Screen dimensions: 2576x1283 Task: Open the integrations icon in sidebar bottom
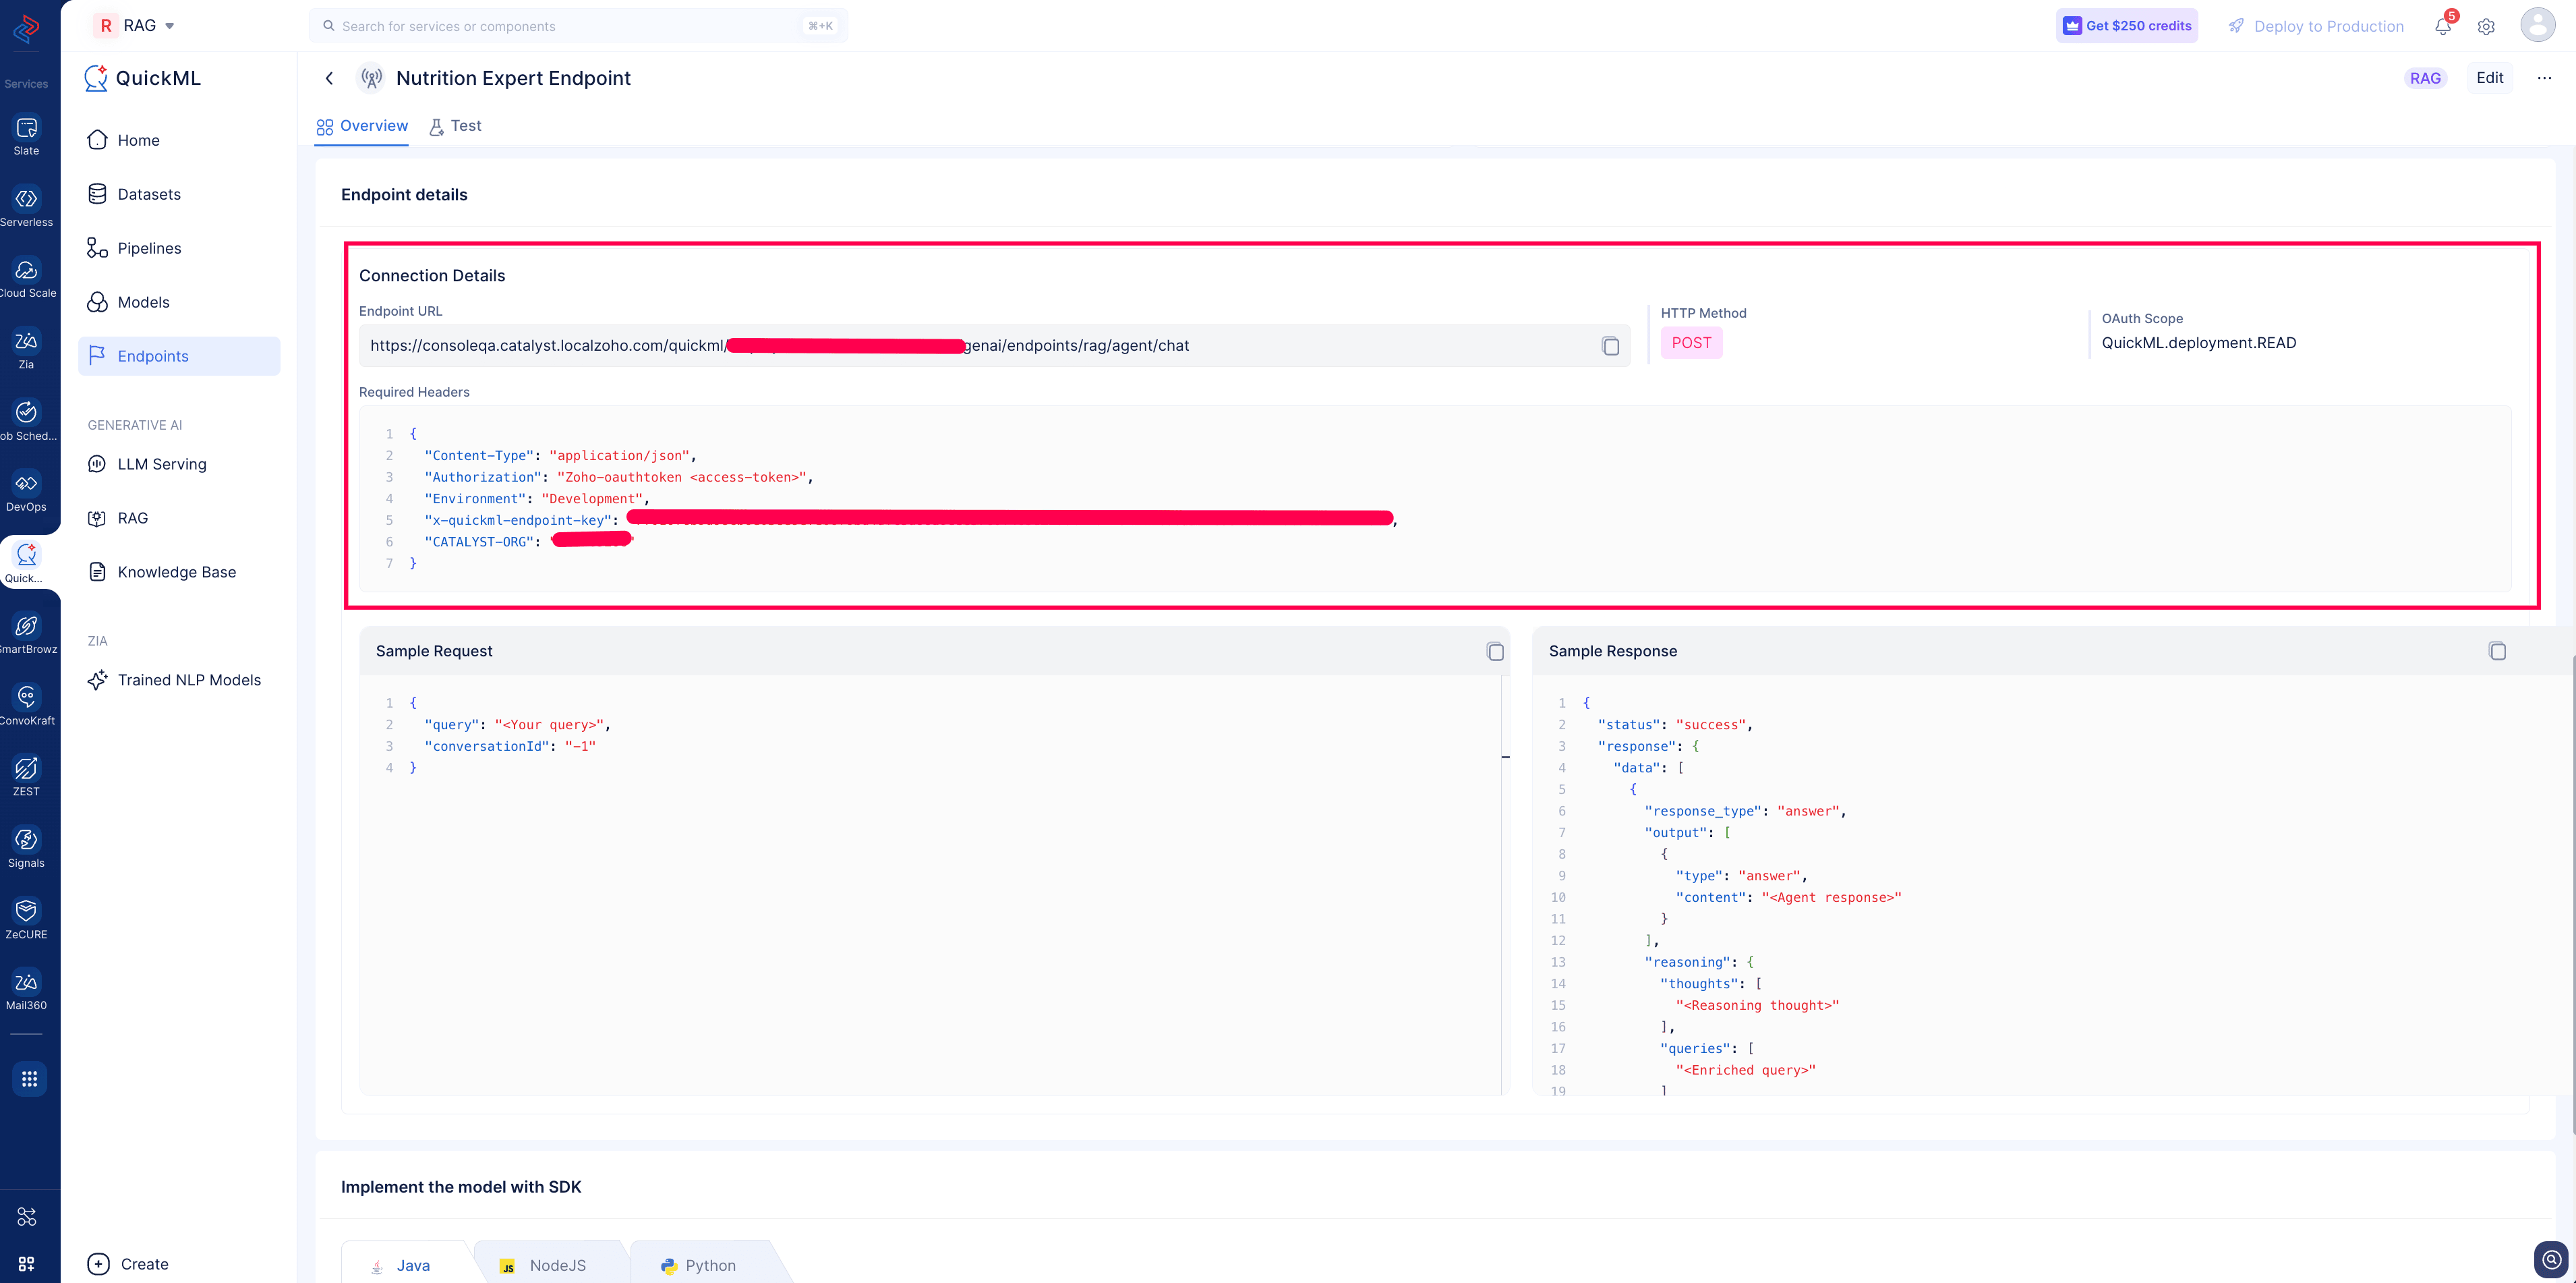27,1216
